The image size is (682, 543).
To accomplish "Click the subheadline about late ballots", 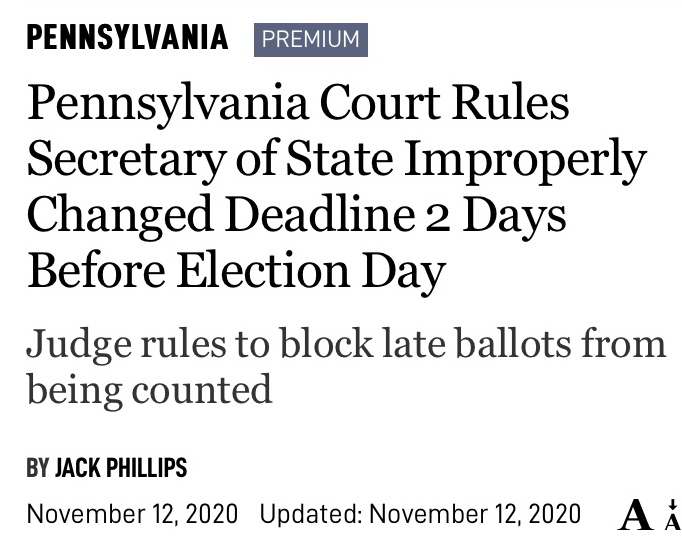I will 345,365.
